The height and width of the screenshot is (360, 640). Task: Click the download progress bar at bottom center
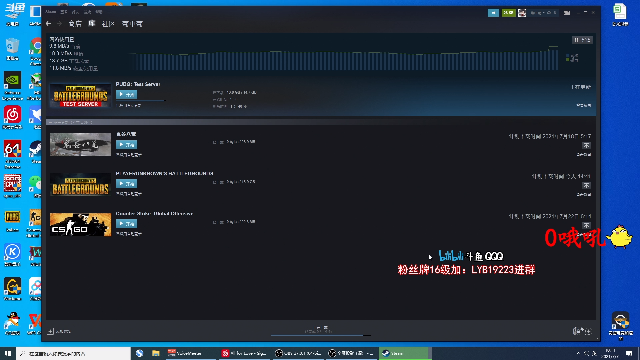point(321,335)
